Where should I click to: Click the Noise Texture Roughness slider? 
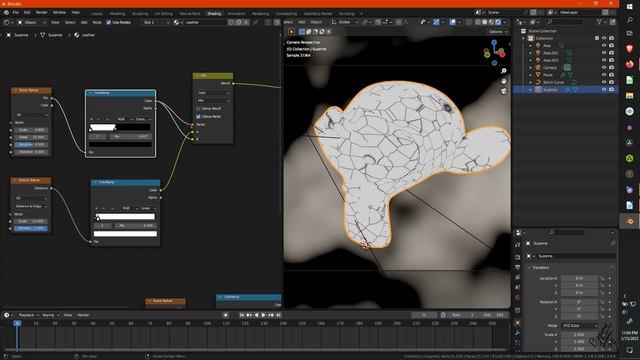[x=31, y=144]
